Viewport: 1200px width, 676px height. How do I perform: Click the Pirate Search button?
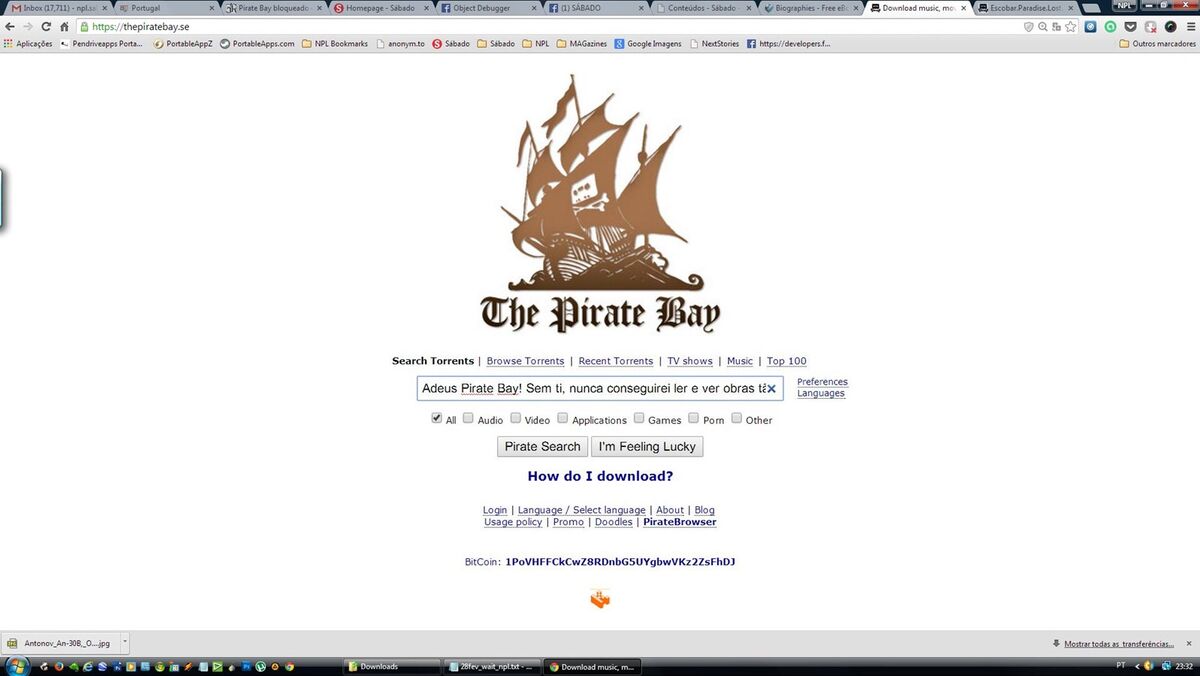[x=542, y=446]
